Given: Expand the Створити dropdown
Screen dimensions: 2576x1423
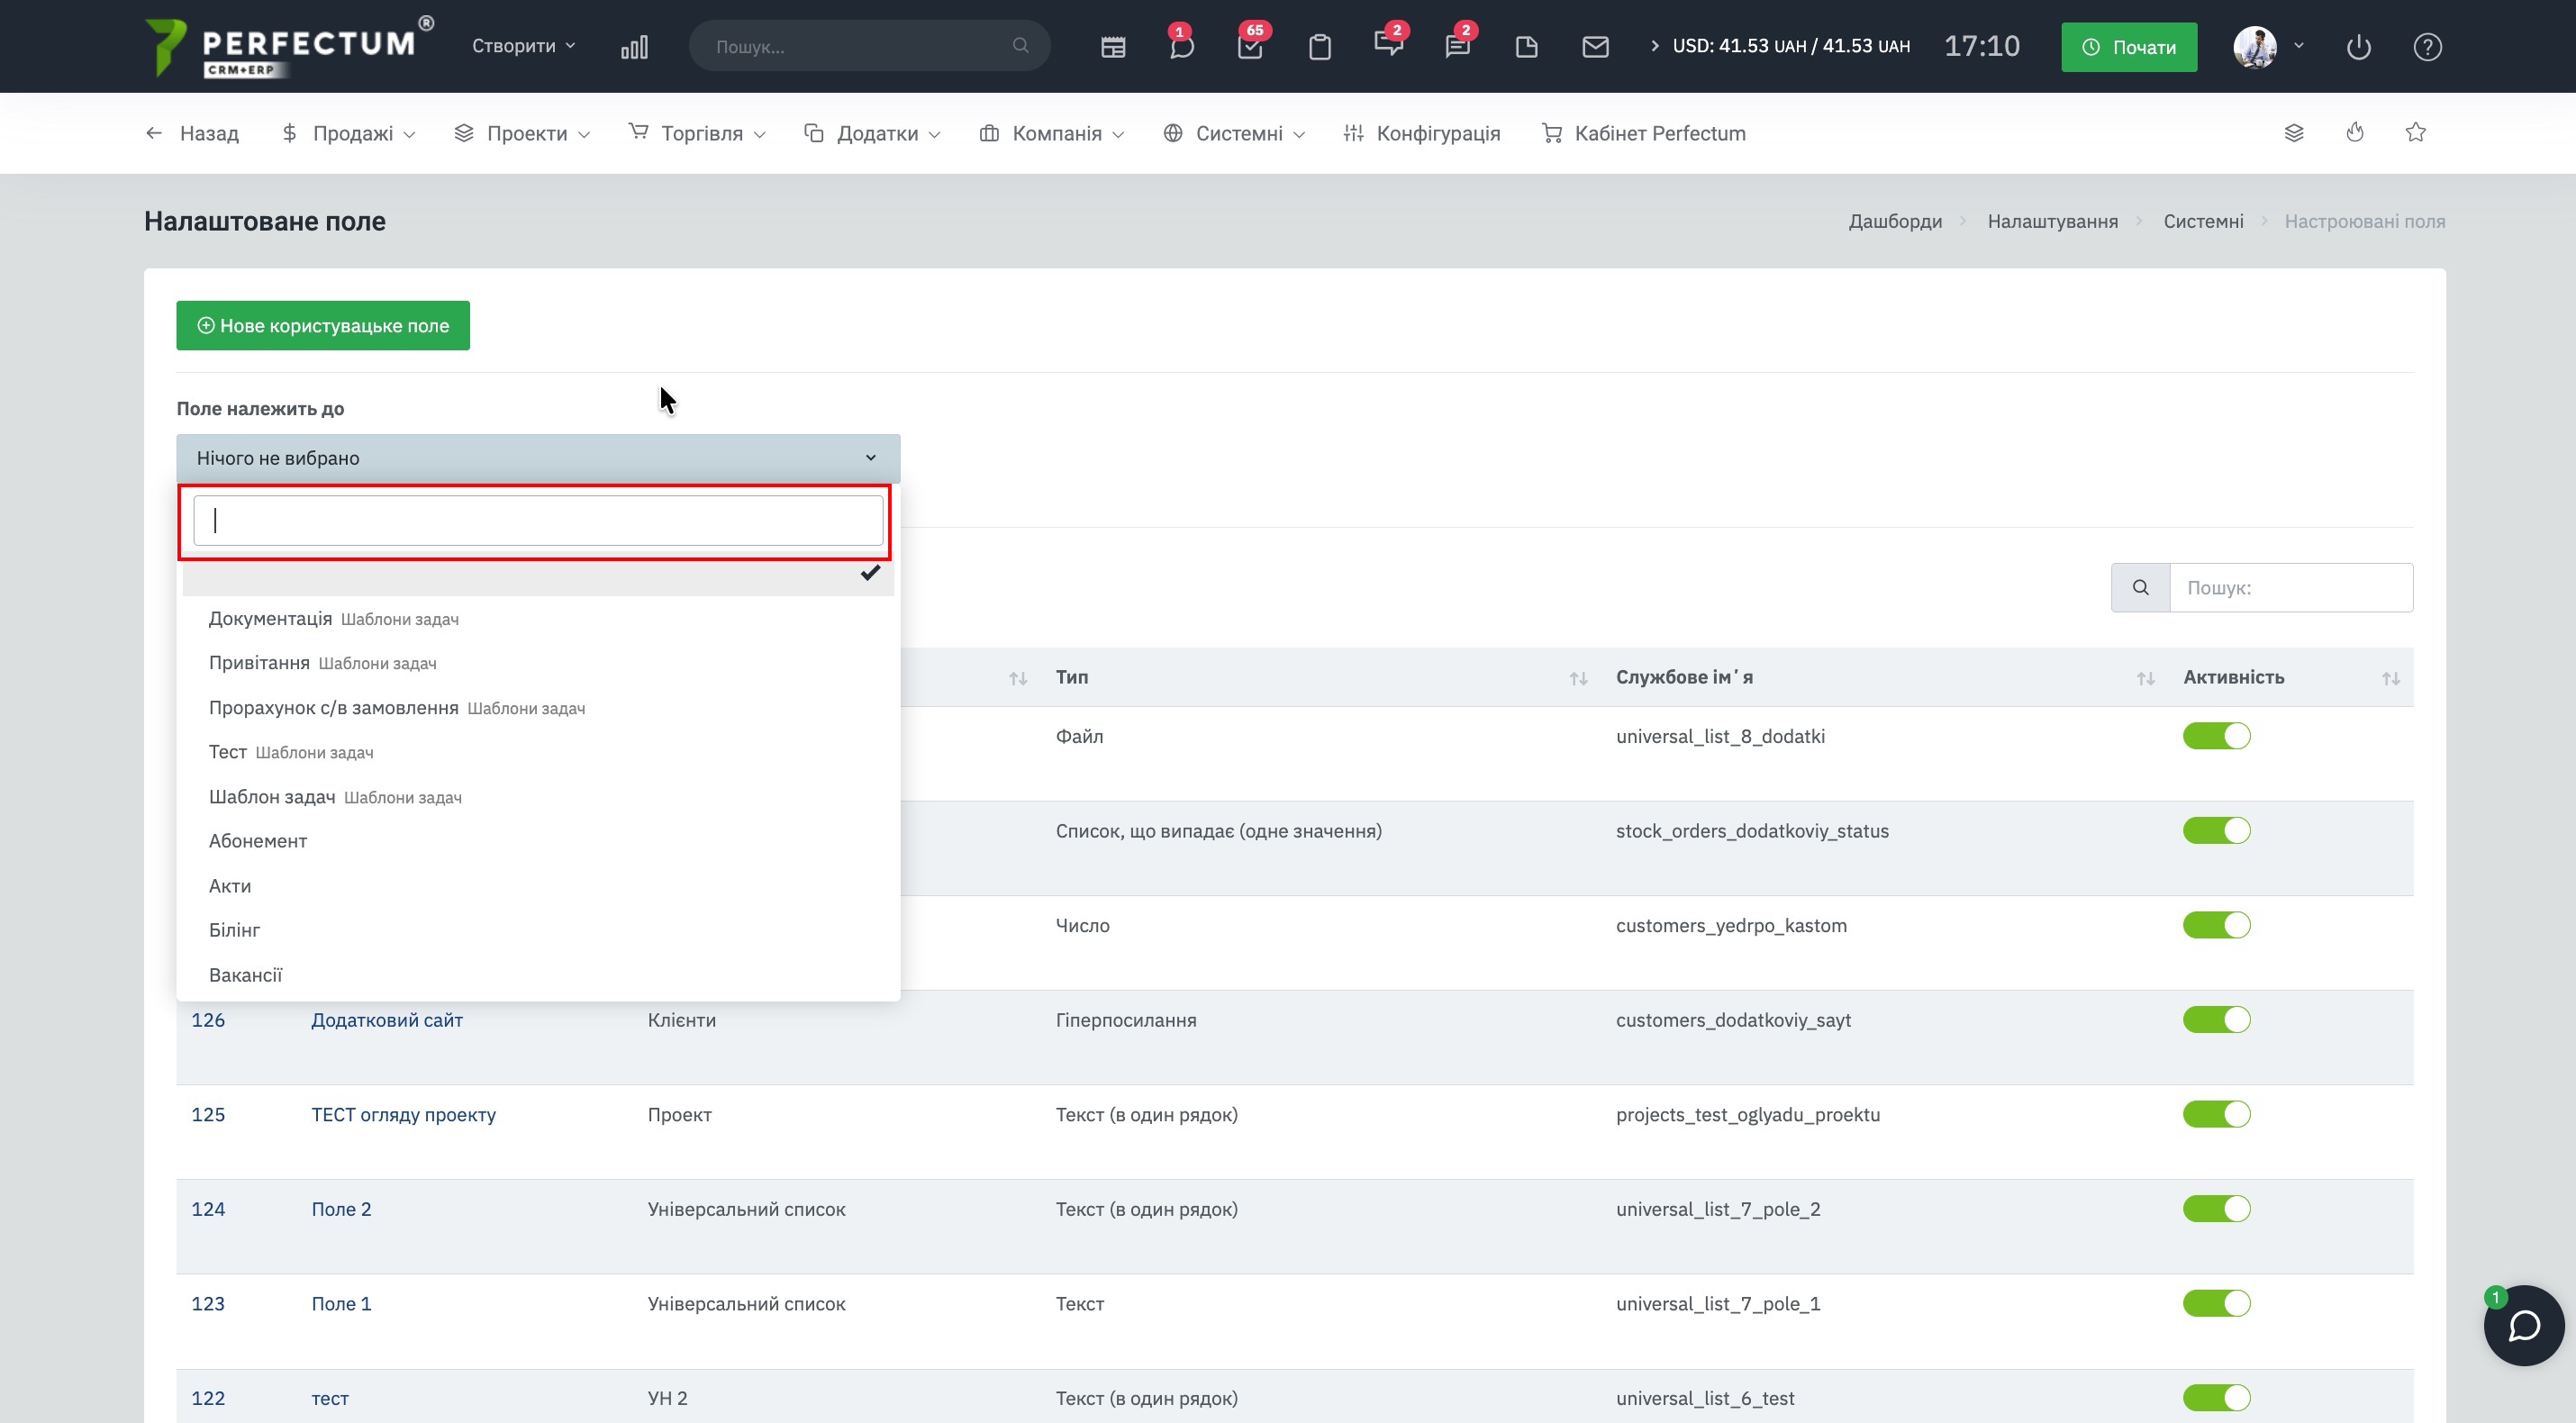Looking at the screenshot, I should coord(523,46).
